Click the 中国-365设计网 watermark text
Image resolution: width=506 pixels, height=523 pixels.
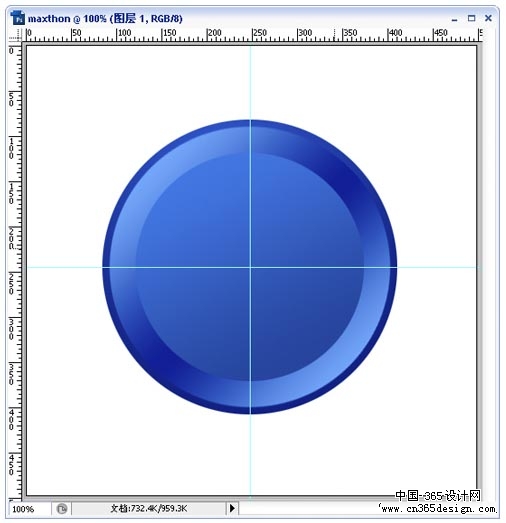(438, 496)
